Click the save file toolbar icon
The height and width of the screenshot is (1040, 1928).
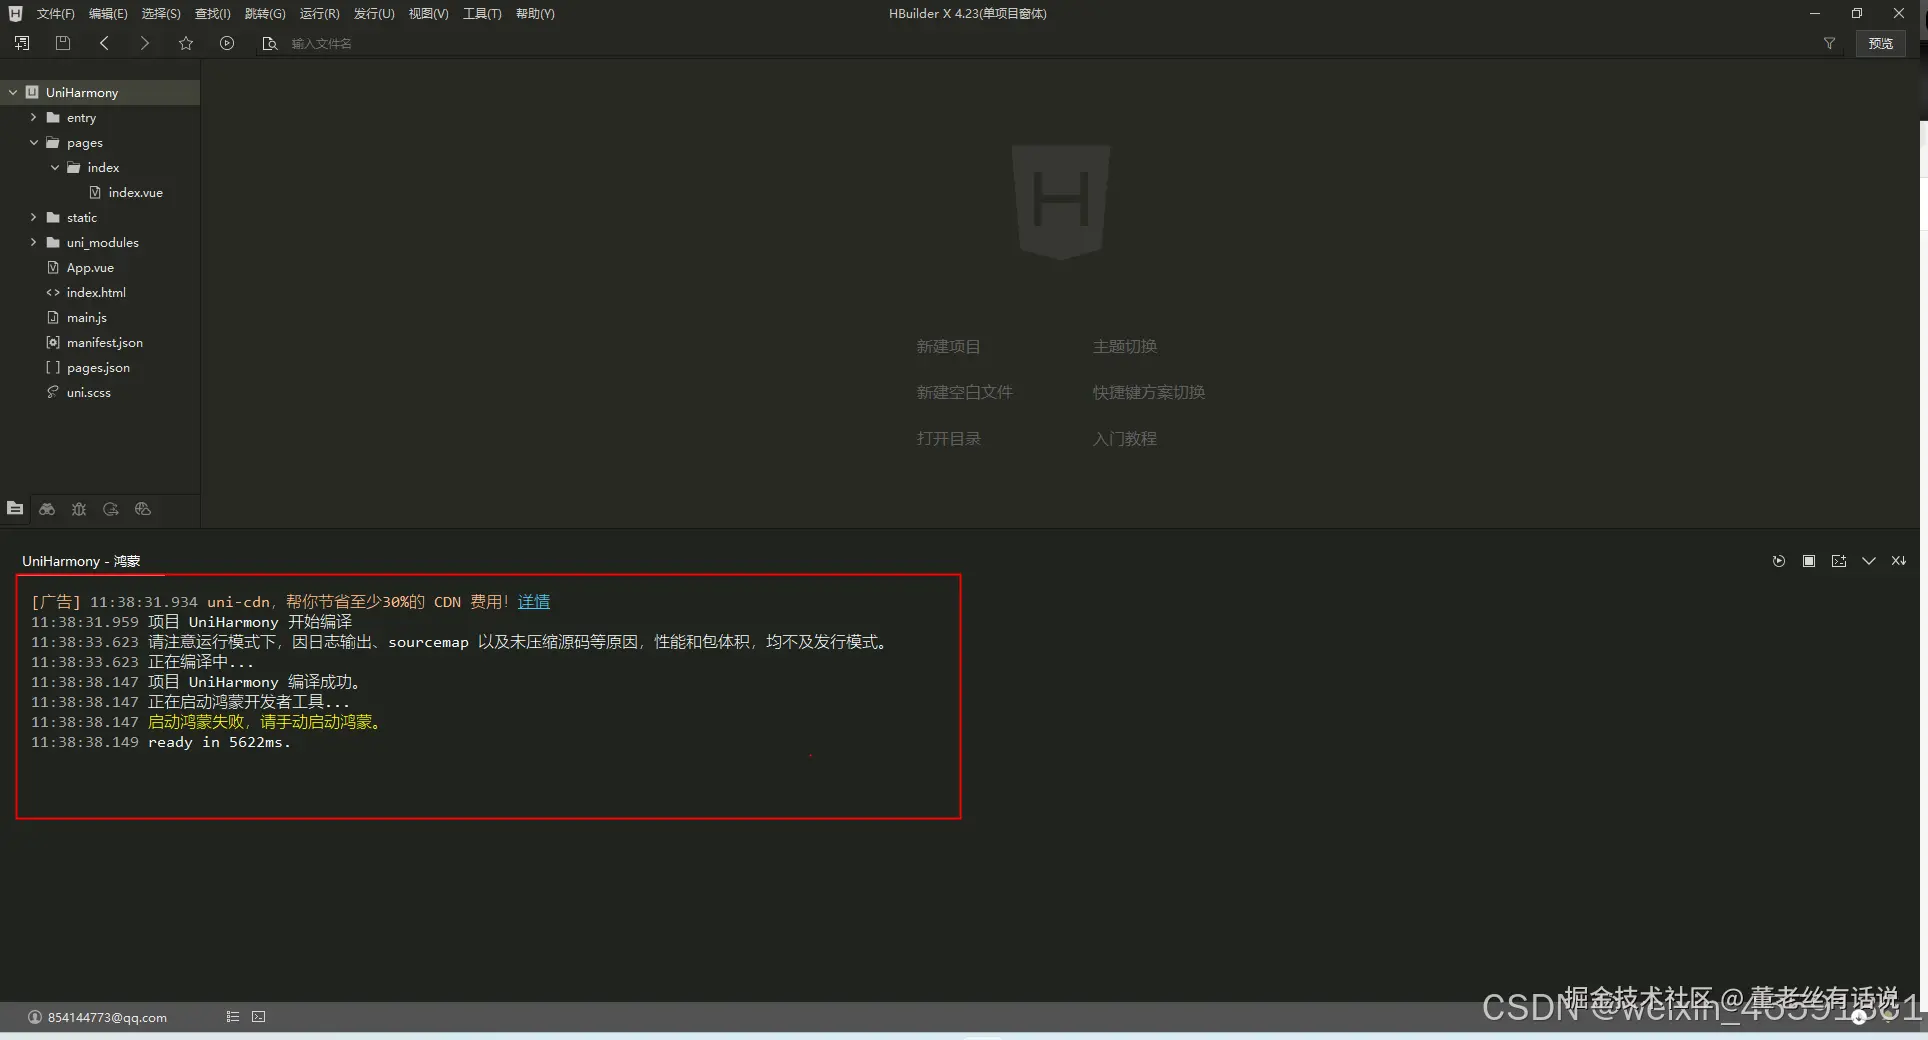63,43
